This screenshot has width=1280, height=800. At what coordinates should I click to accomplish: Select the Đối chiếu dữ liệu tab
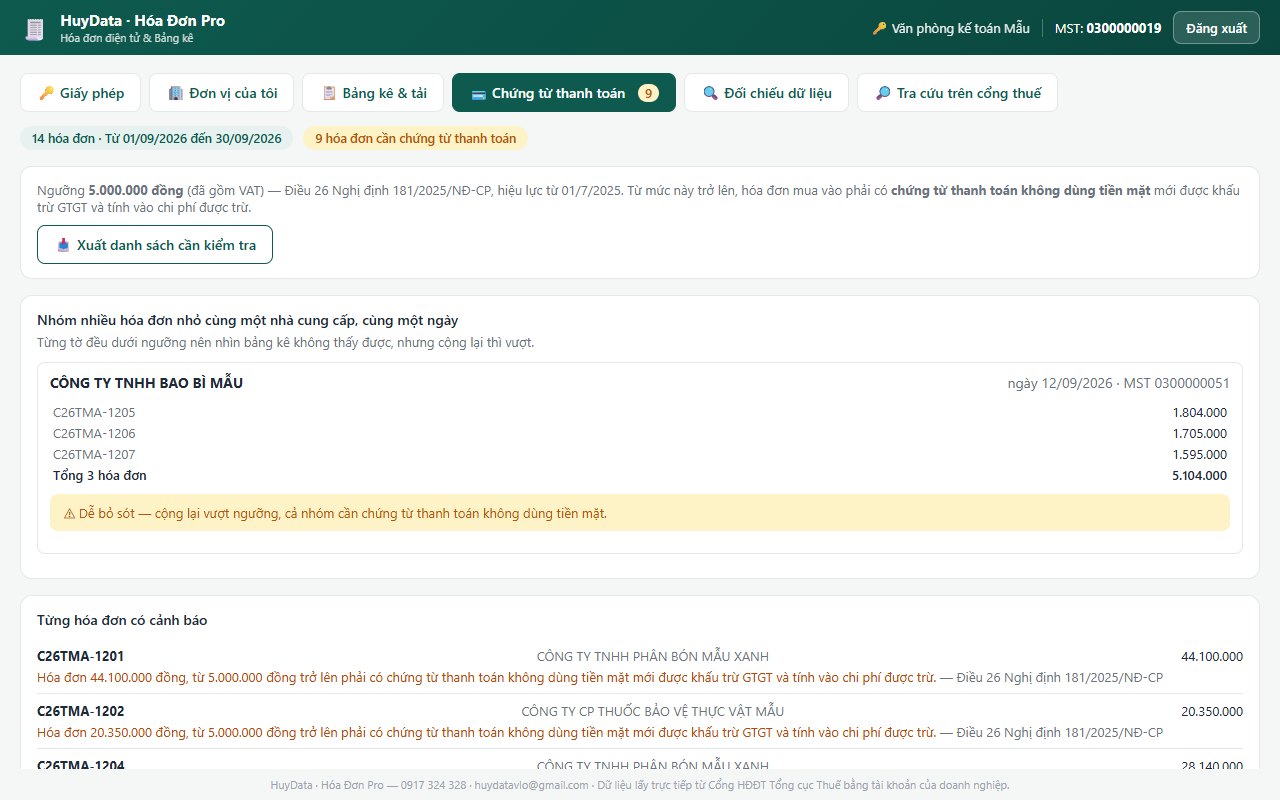click(766, 93)
